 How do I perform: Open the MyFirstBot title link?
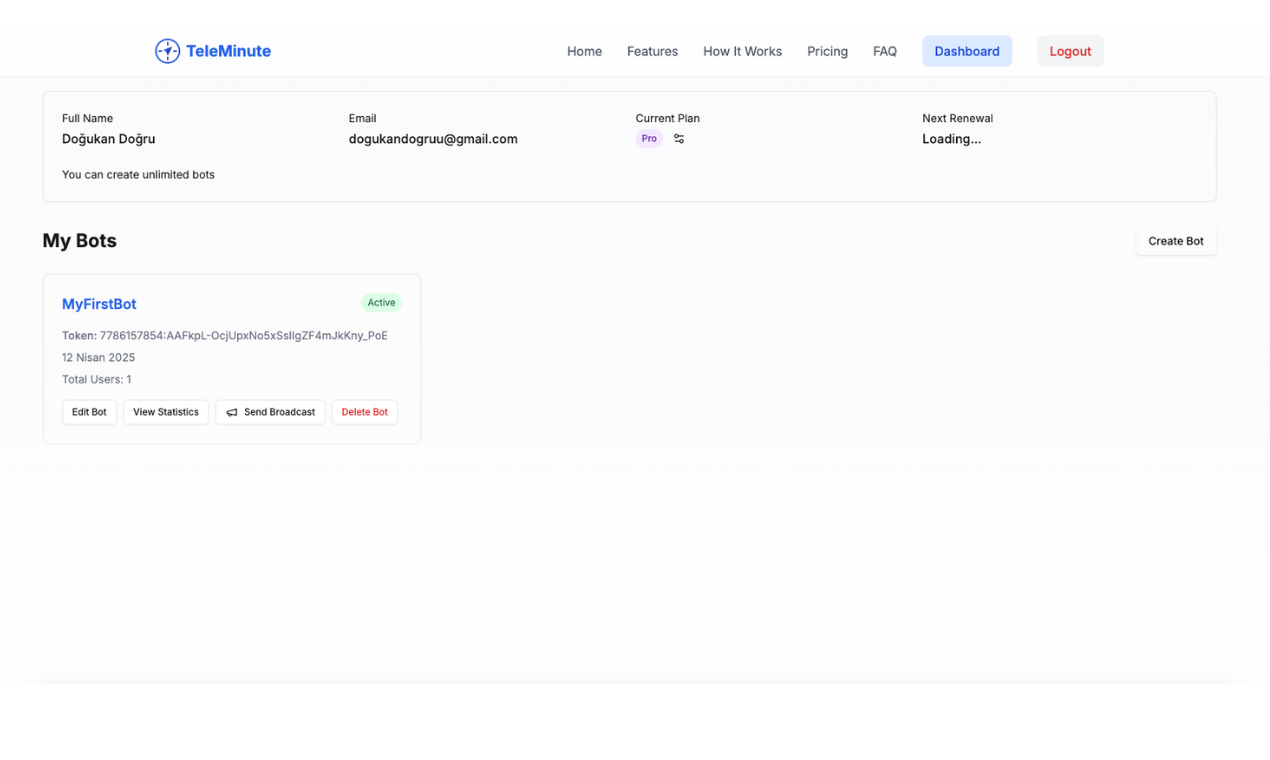pos(99,304)
